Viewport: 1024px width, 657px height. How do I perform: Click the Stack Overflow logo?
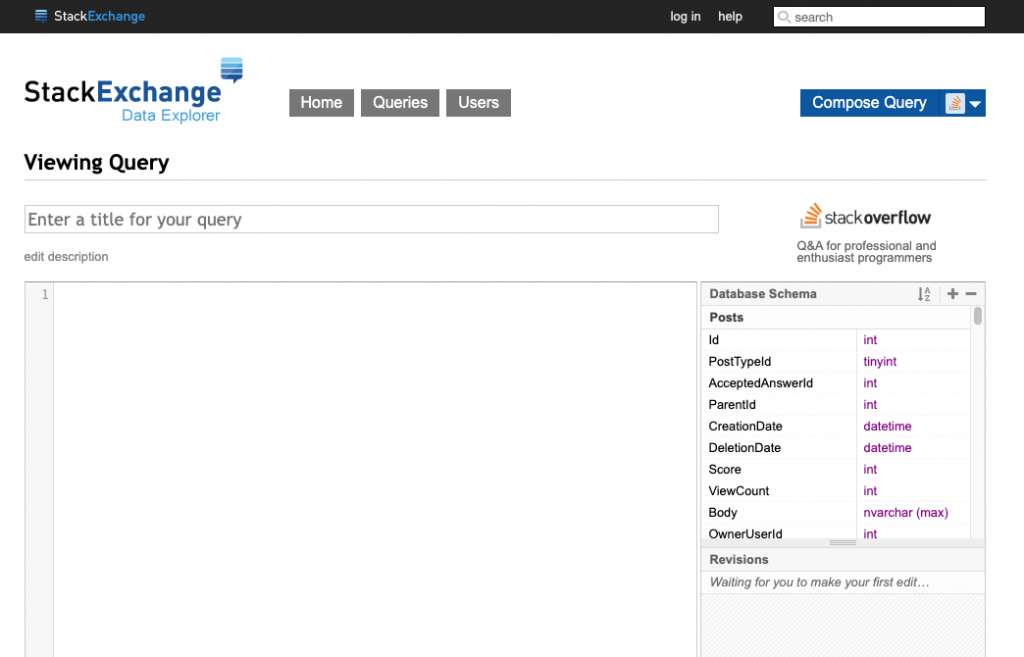[865, 216]
